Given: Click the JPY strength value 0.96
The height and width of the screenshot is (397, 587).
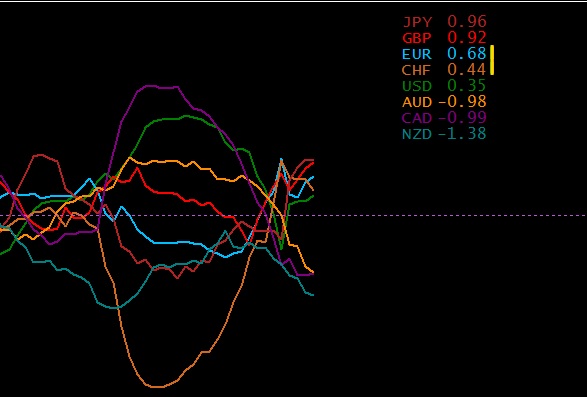Looking at the screenshot, I should tap(467, 22).
